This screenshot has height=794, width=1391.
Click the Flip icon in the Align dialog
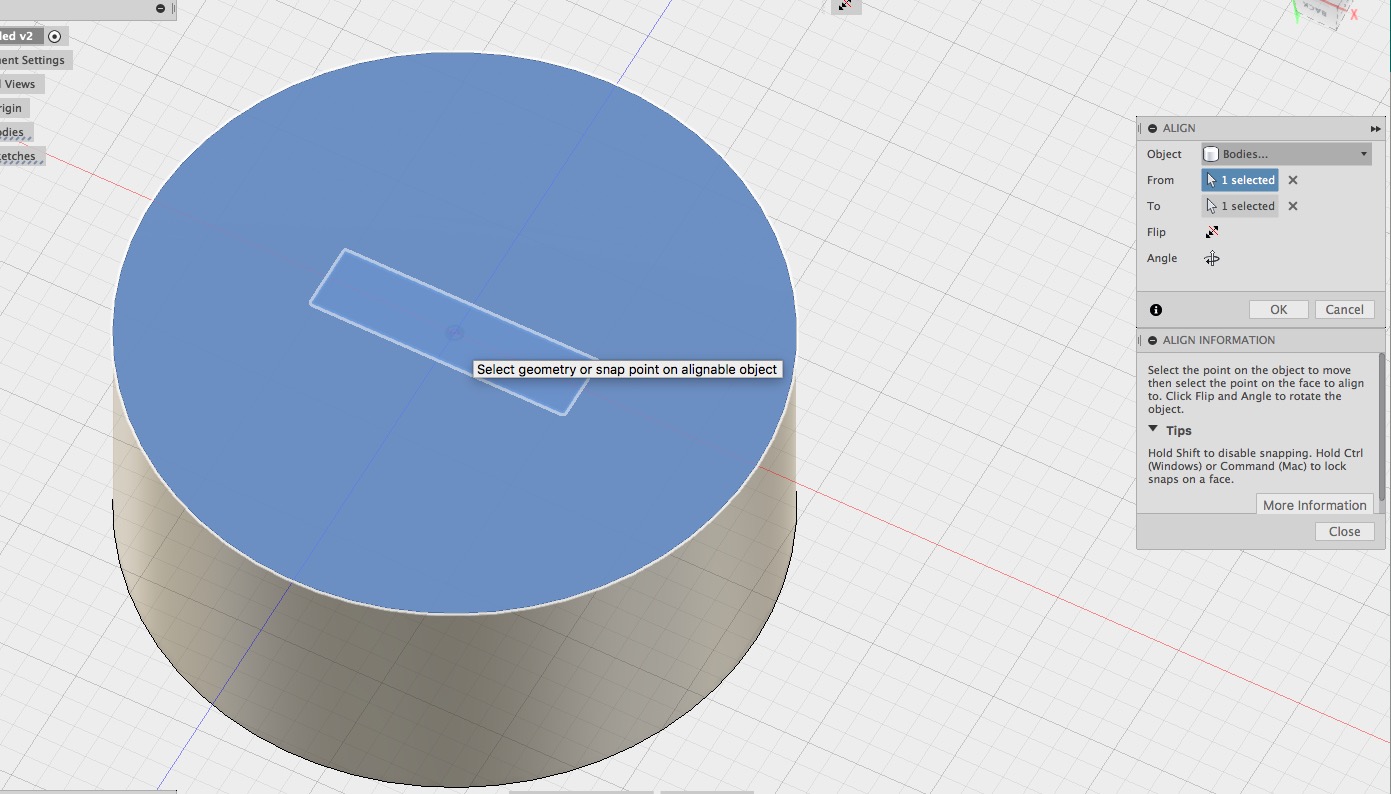(1211, 231)
